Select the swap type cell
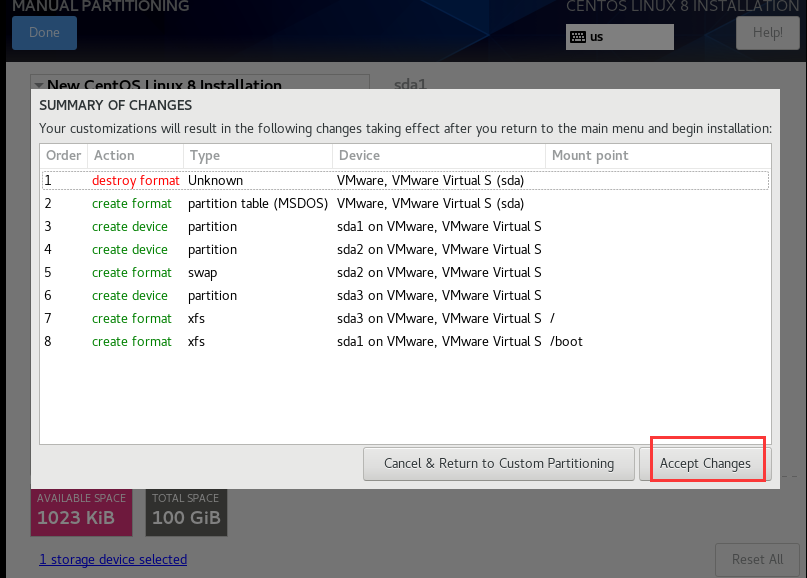Image resolution: width=807 pixels, height=578 pixels. coord(202,273)
